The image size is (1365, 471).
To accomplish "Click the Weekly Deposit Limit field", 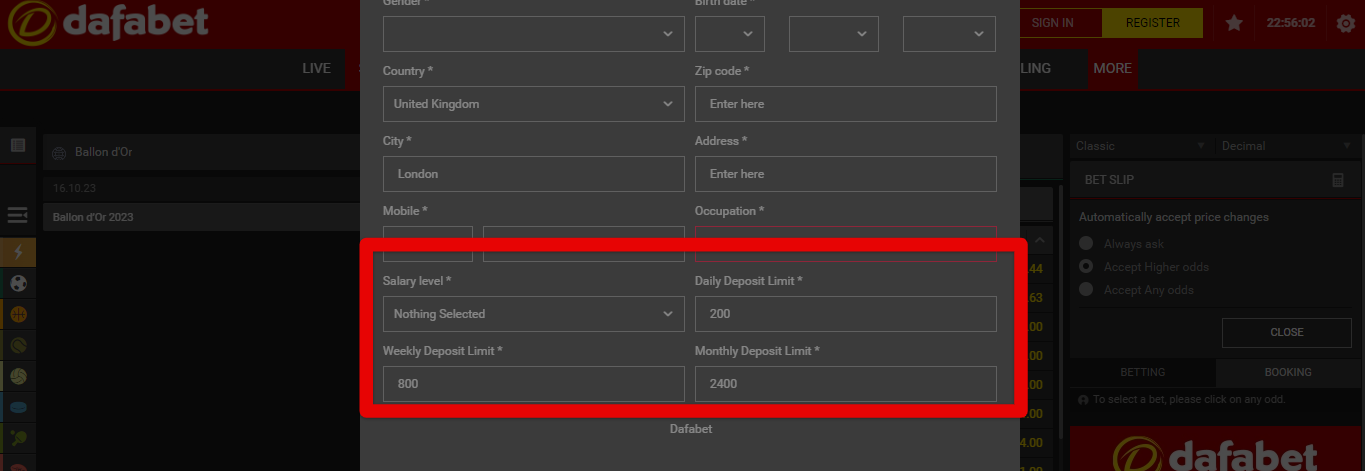I will click(534, 384).
